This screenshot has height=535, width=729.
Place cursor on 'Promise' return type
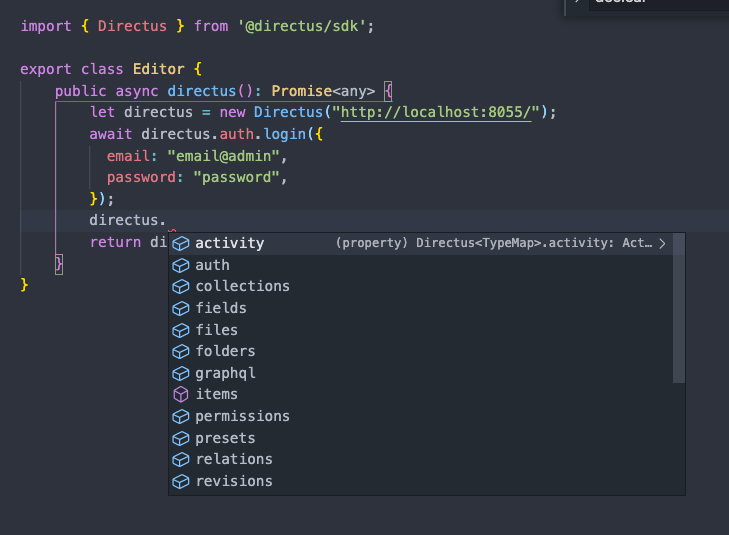coord(302,91)
